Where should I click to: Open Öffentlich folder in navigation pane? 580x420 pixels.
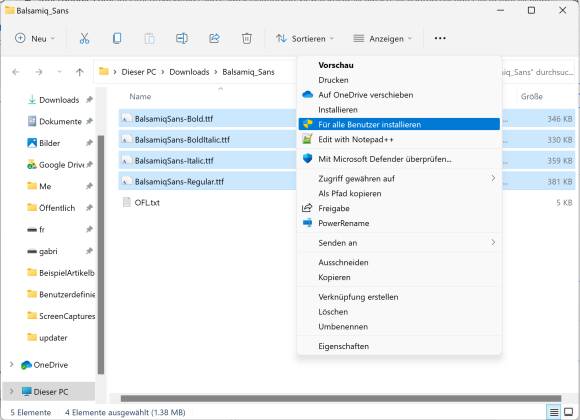[x=57, y=208]
